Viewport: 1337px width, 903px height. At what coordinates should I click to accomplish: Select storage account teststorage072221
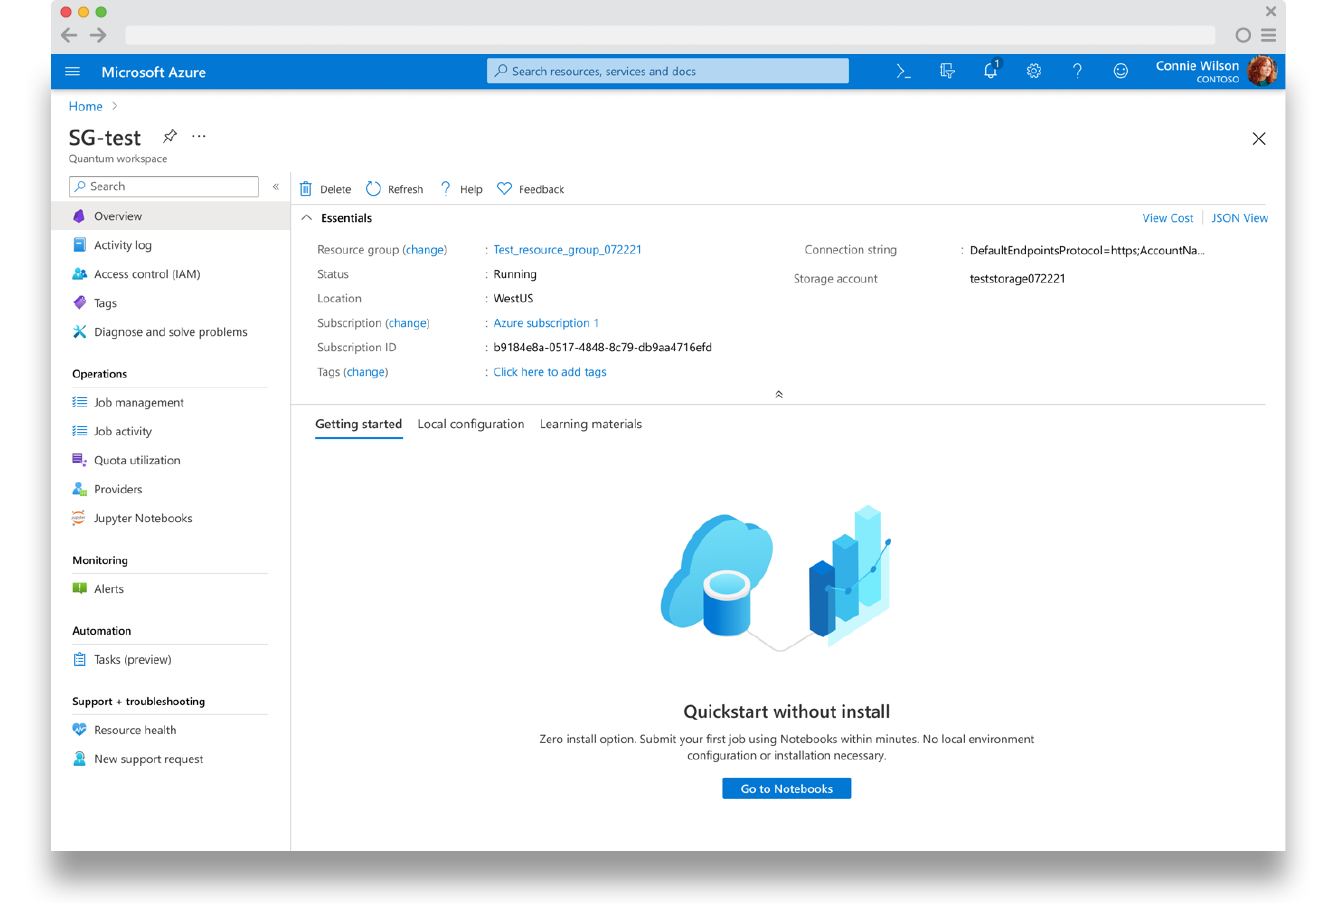pyautogui.click(x=1017, y=279)
